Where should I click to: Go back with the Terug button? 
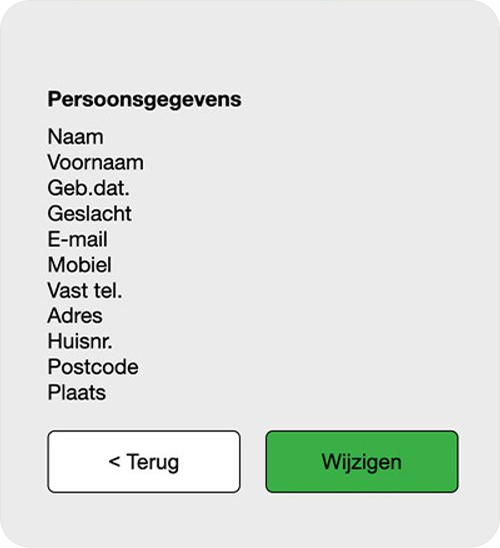click(144, 462)
